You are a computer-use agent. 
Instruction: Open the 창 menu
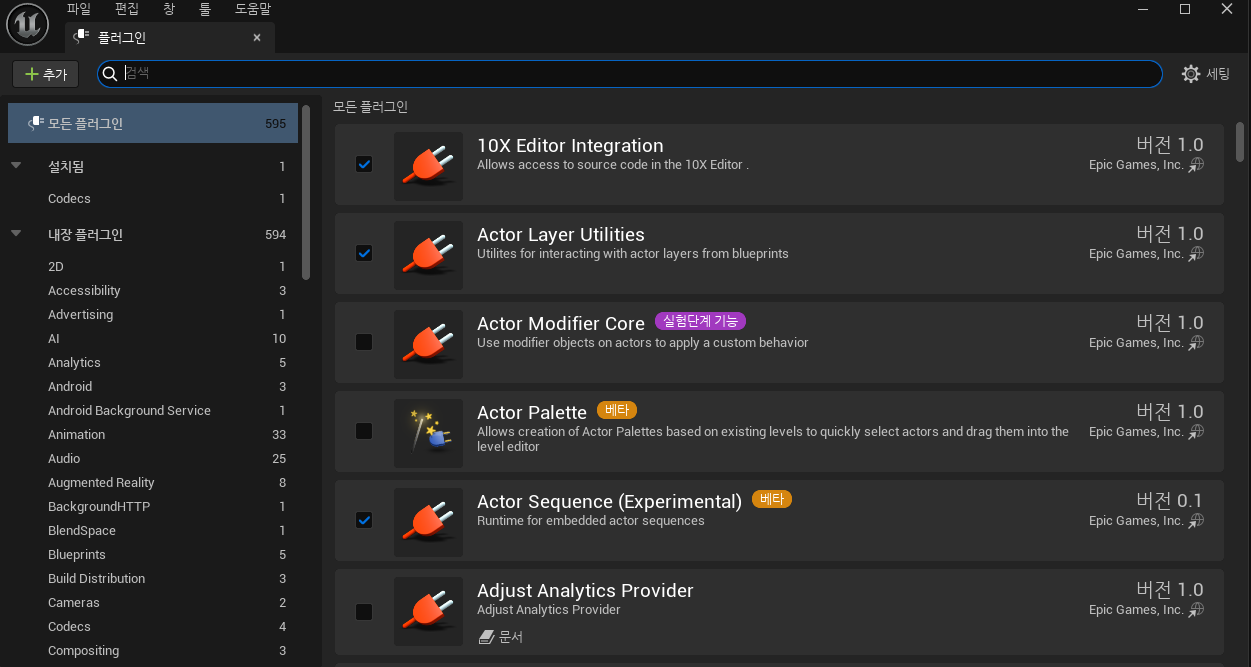(168, 9)
